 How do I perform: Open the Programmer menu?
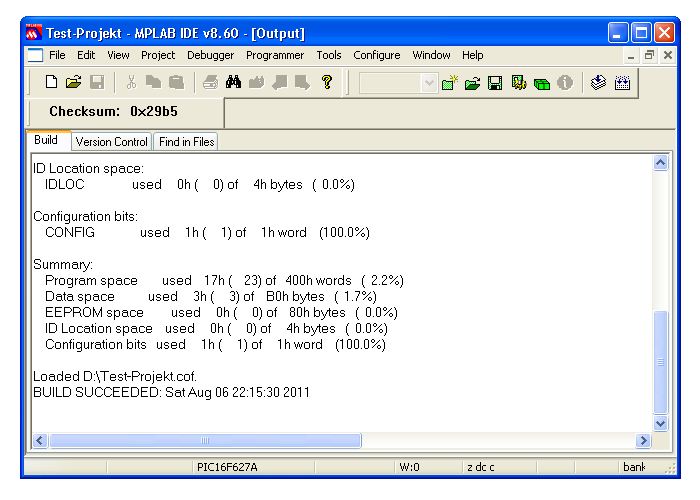275,55
